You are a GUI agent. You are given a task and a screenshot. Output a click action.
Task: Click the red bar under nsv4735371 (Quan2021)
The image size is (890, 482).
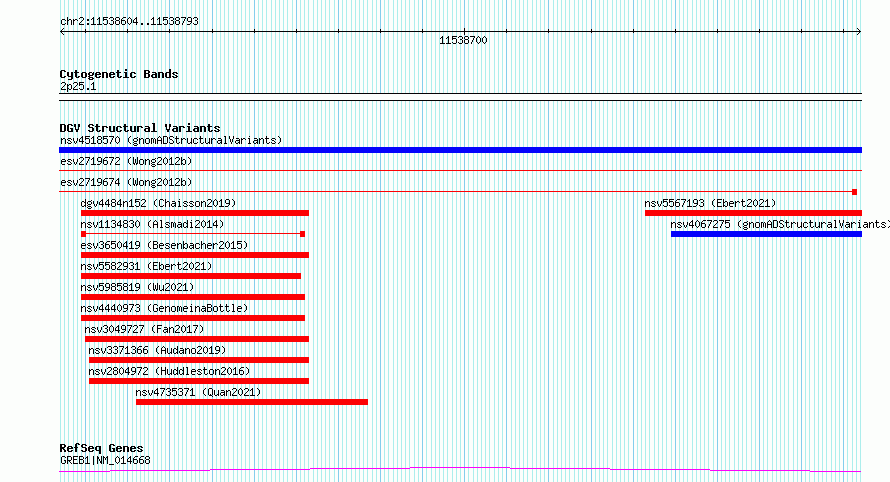click(x=252, y=402)
